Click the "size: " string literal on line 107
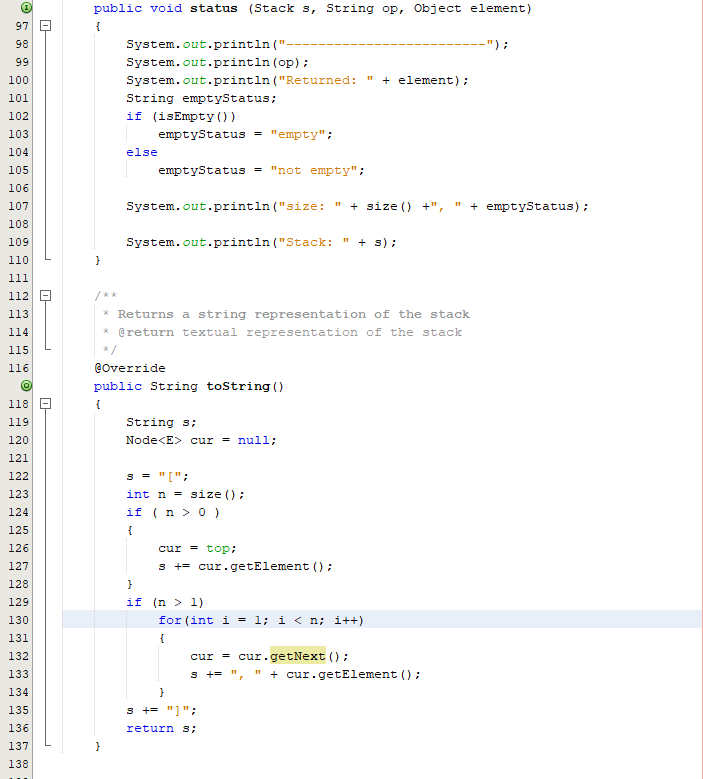The height and width of the screenshot is (779, 703). coord(310,206)
